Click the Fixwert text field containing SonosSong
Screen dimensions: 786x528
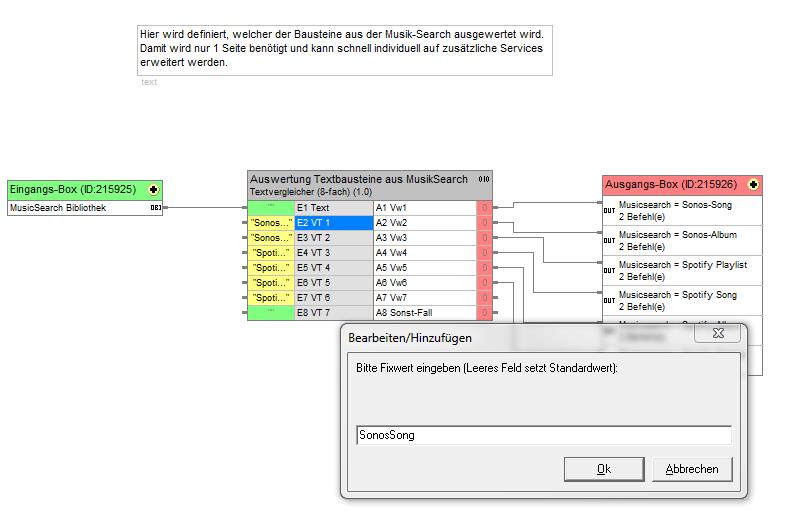(x=543, y=435)
